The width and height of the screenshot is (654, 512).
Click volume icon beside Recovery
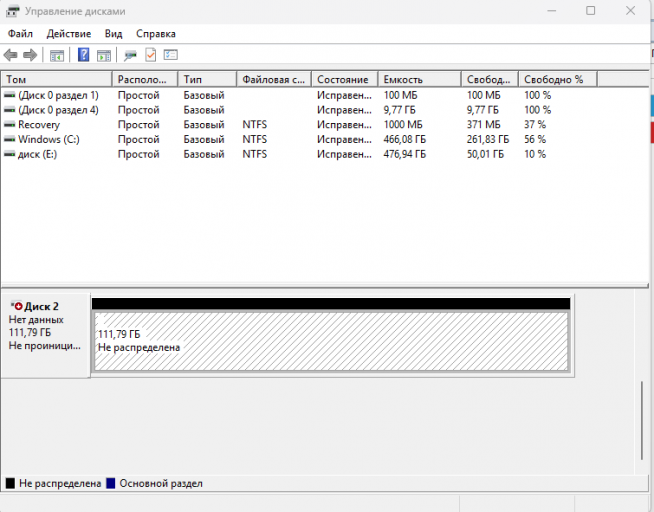pos(10,125)
